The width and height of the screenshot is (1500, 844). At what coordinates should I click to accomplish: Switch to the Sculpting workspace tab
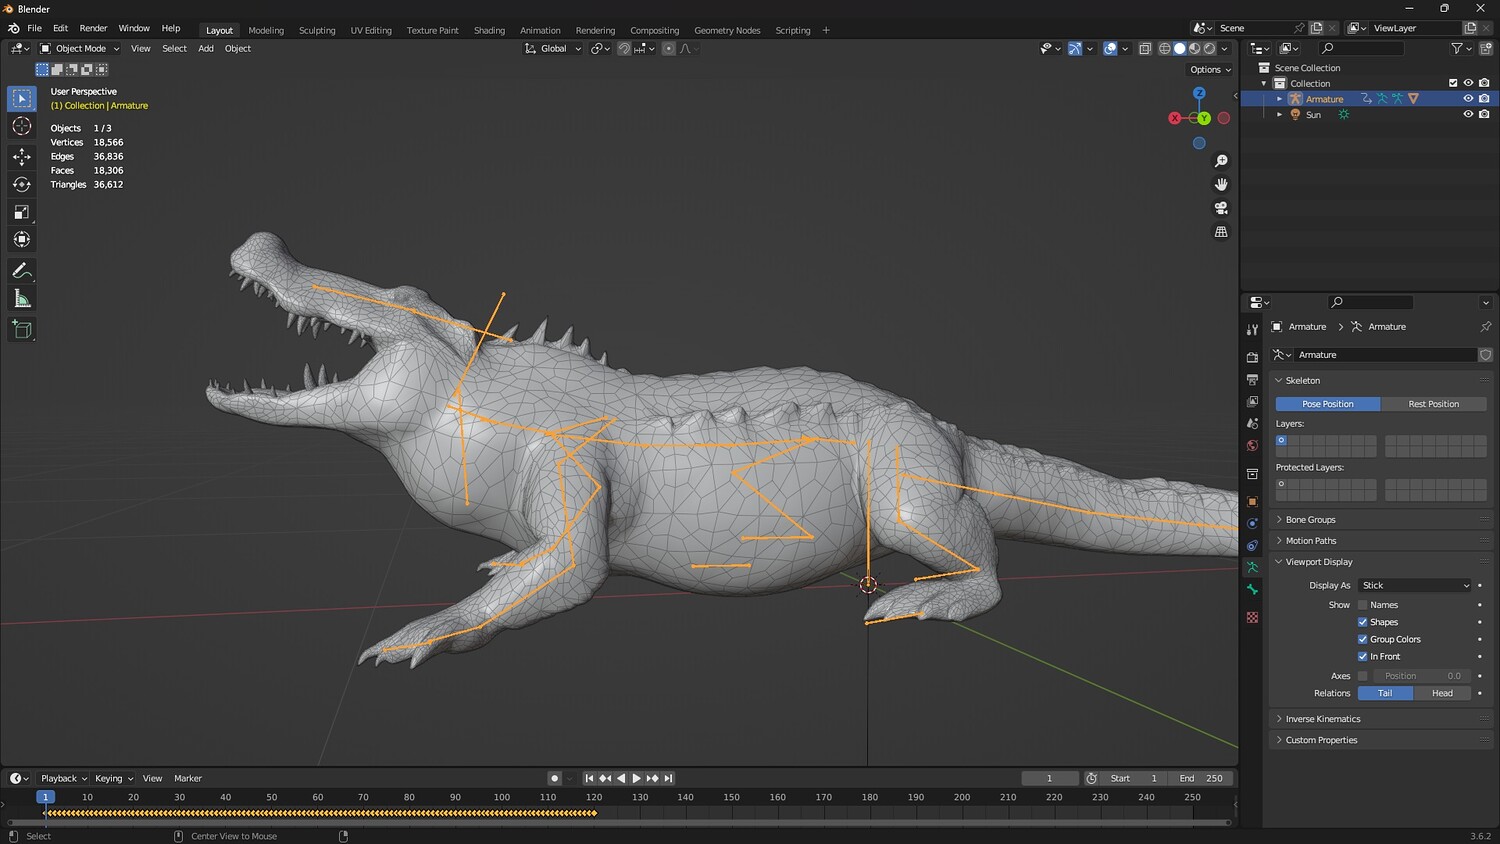click(317, 30)
